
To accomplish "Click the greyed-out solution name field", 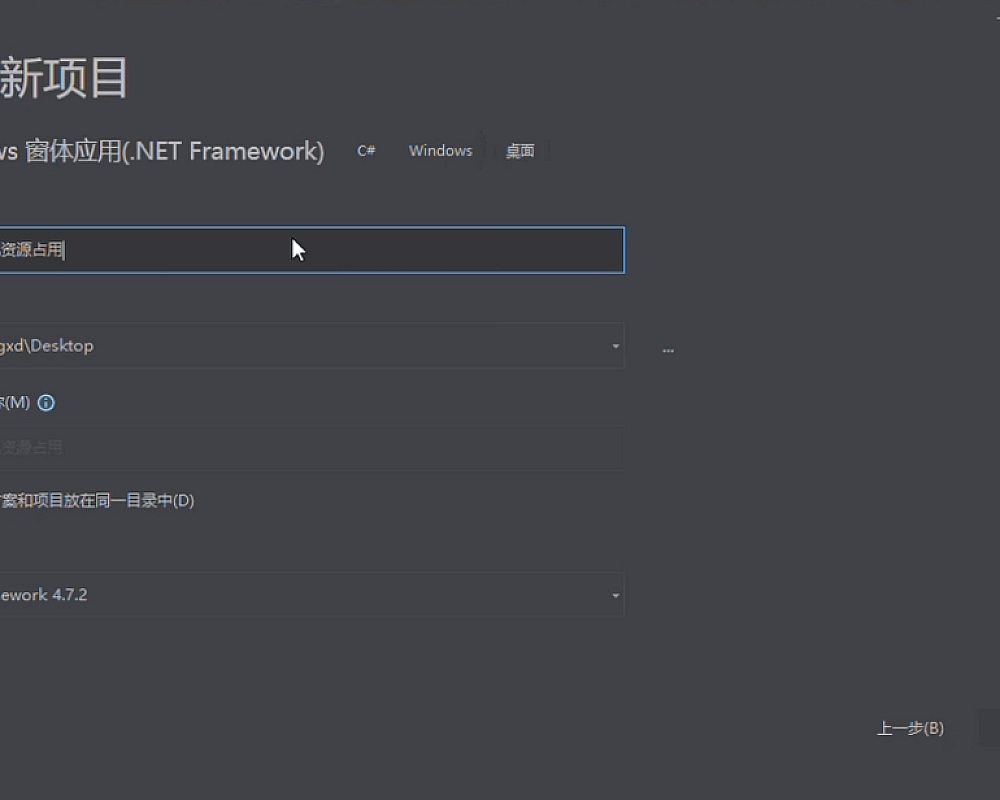I will point(300,448).
